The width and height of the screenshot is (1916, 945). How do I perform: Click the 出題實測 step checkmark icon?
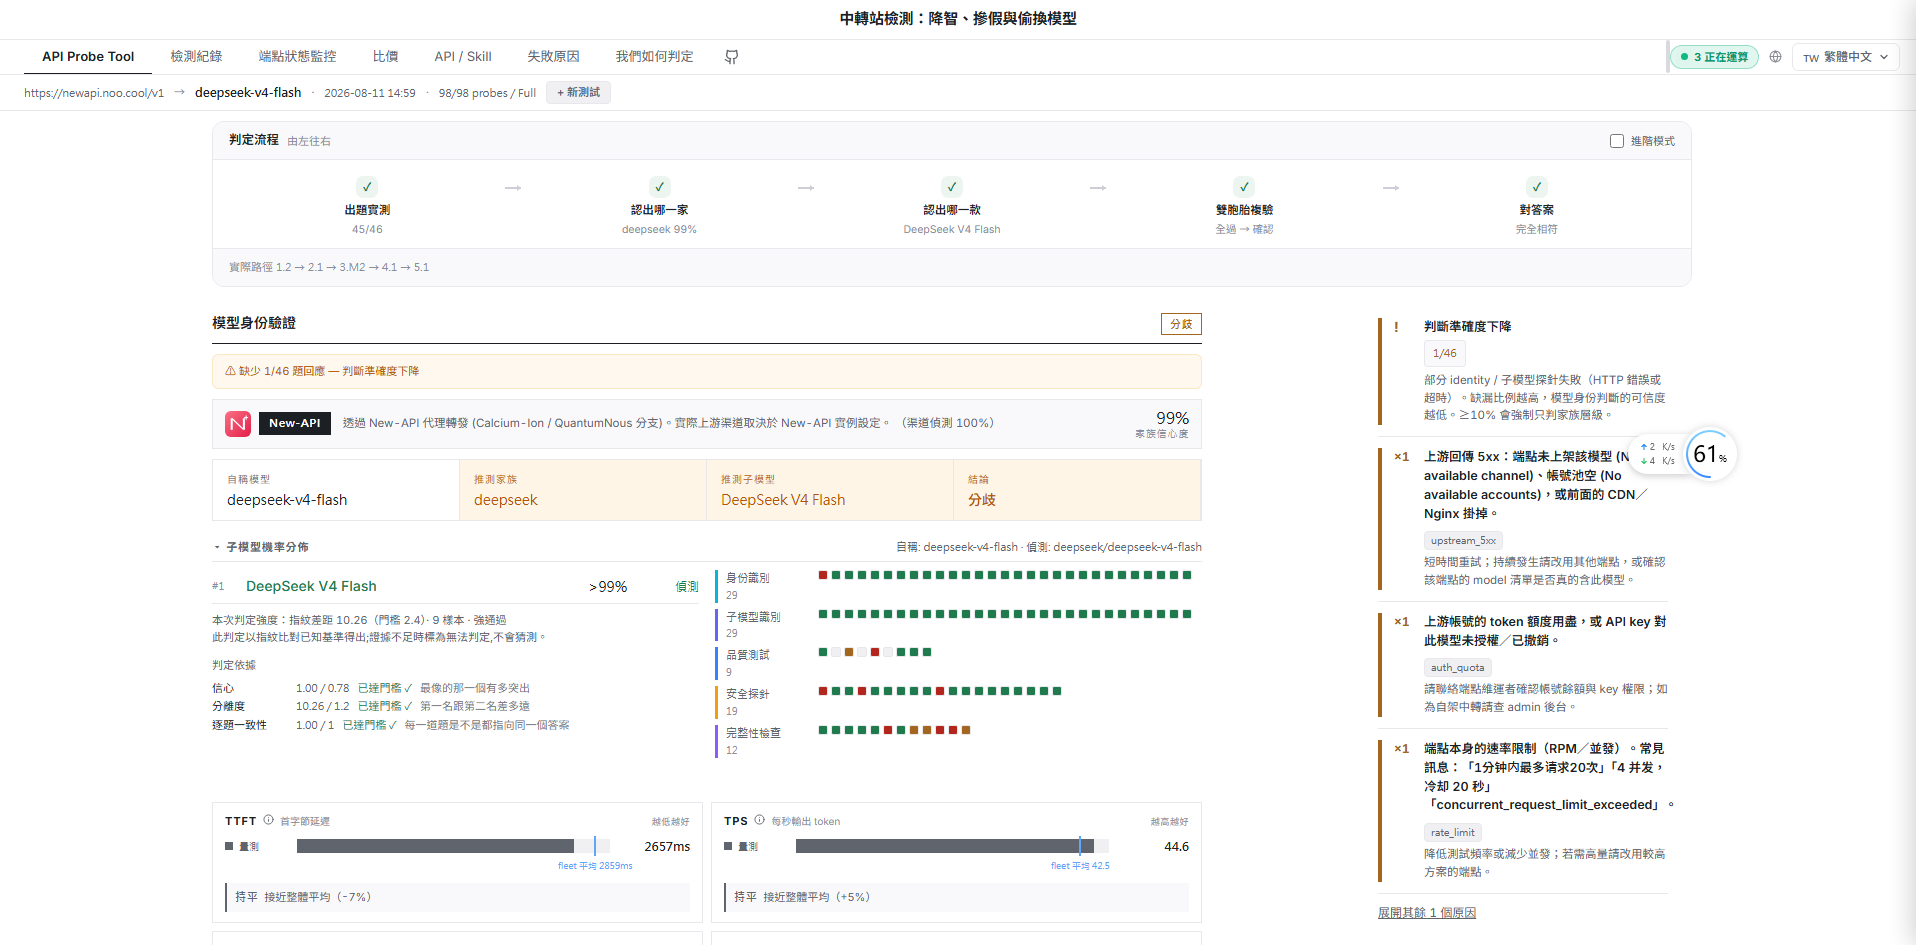click(367, 187)
